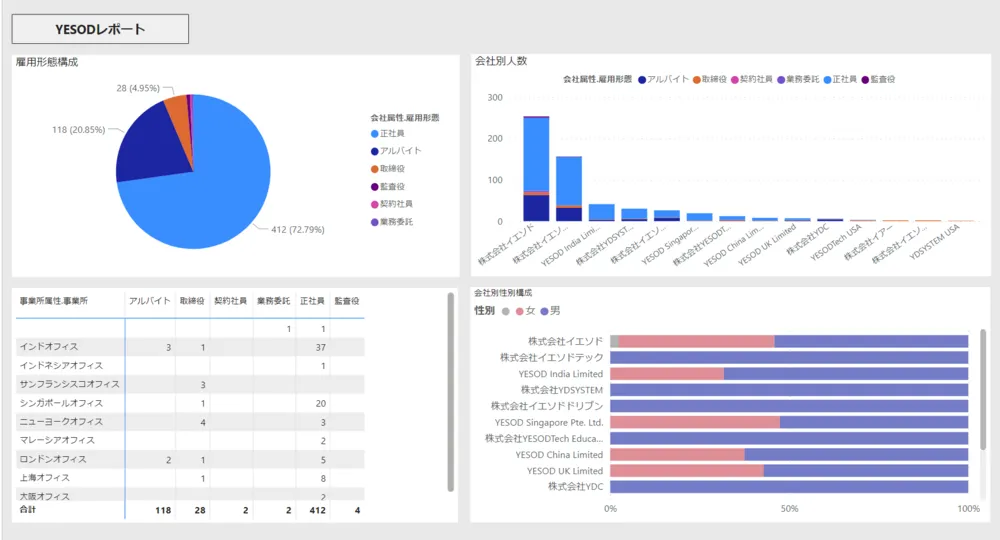Screen dimensions: 1000x540
Task: Click the 合計 total row label
Action: pos(27,509)
